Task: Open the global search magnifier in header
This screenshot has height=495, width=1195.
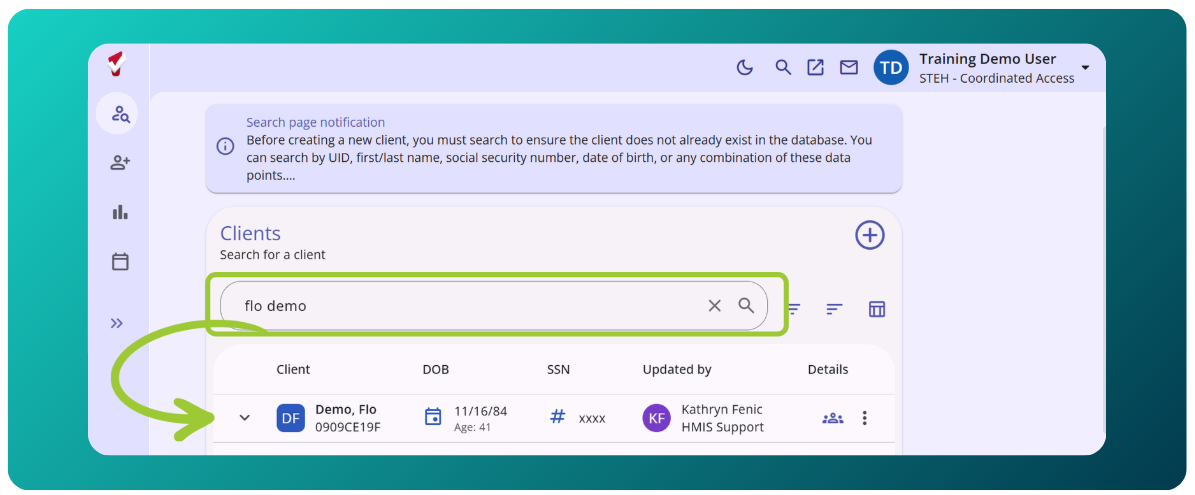Action: click(783, 67)
